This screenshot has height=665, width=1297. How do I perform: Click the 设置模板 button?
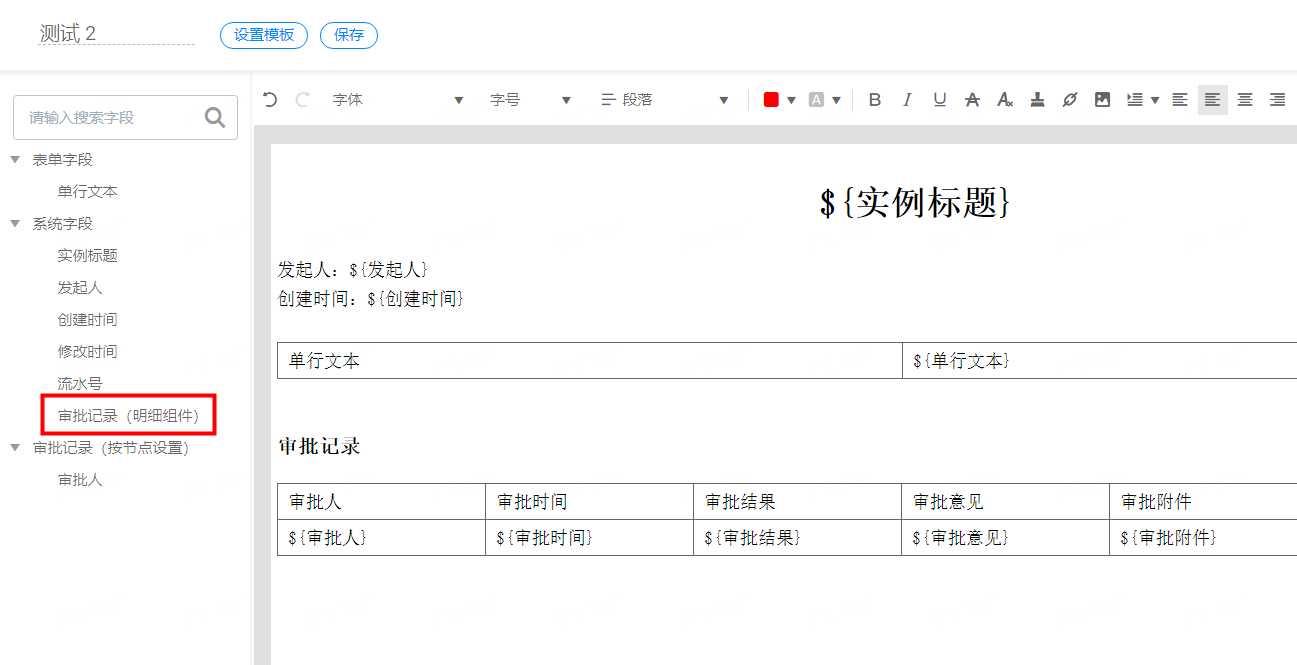pos(264,35)
